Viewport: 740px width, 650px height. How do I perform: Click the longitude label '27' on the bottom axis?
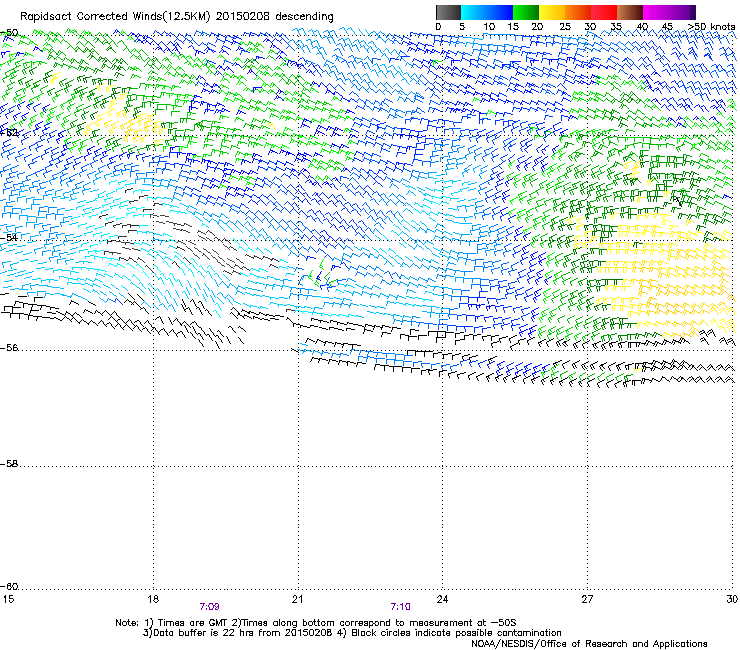587,599
